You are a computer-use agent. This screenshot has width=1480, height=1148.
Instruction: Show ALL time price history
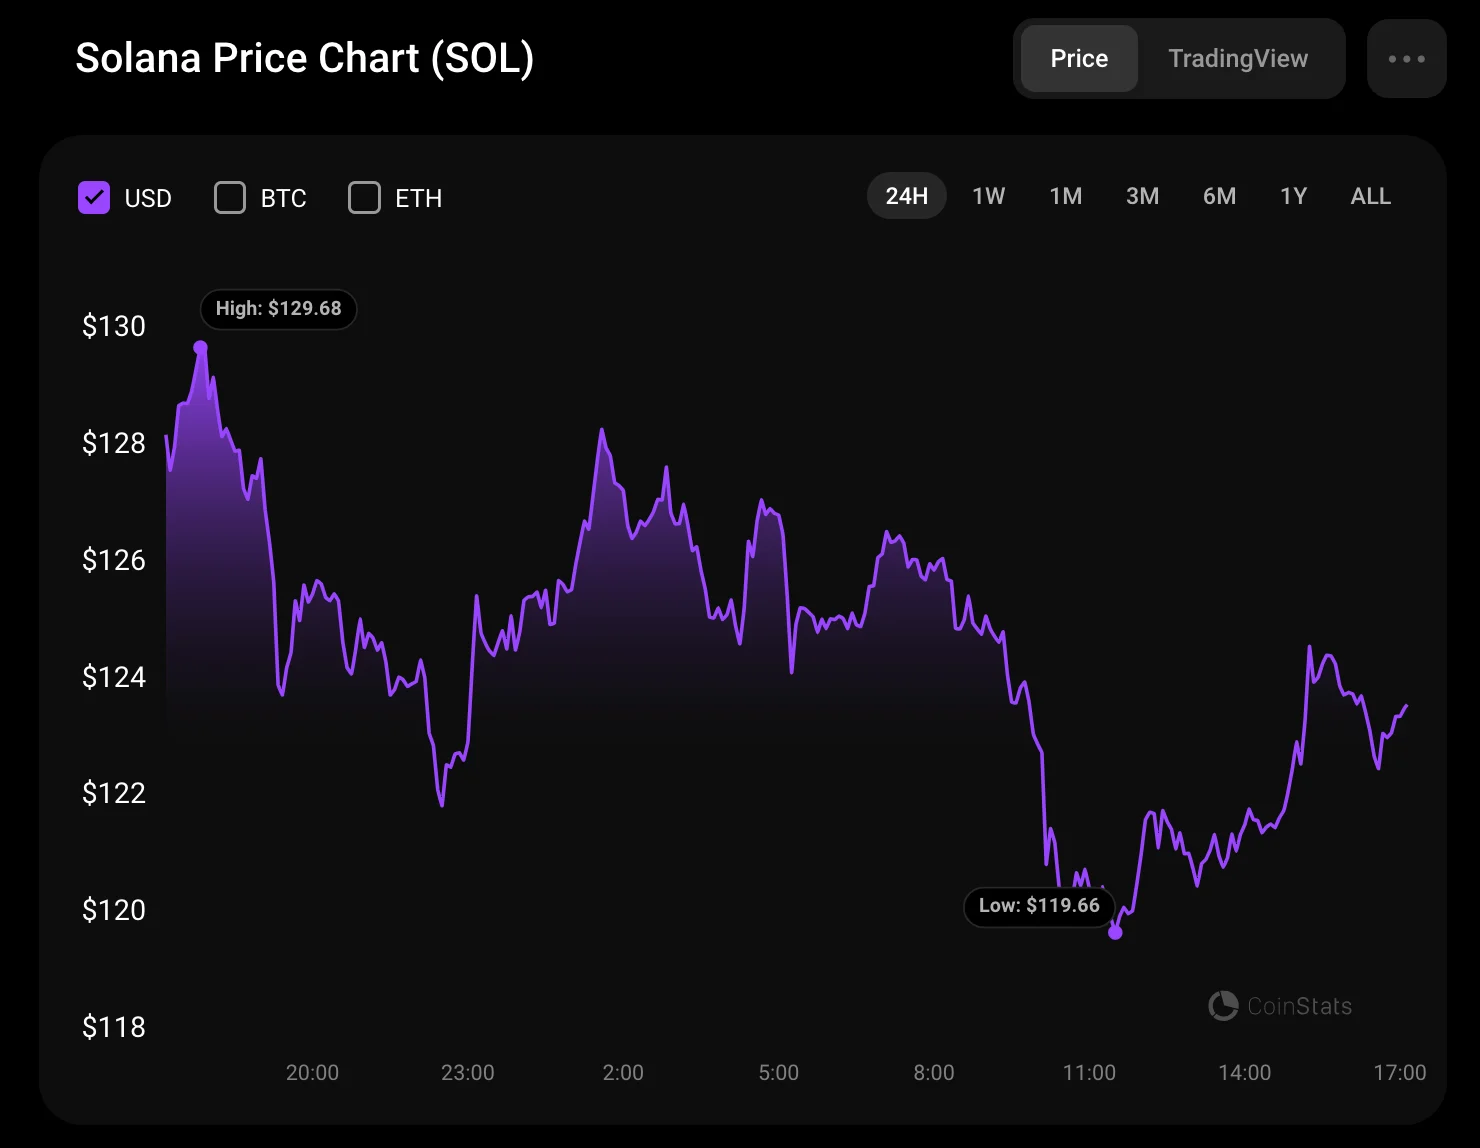(x=1370, y=196)
